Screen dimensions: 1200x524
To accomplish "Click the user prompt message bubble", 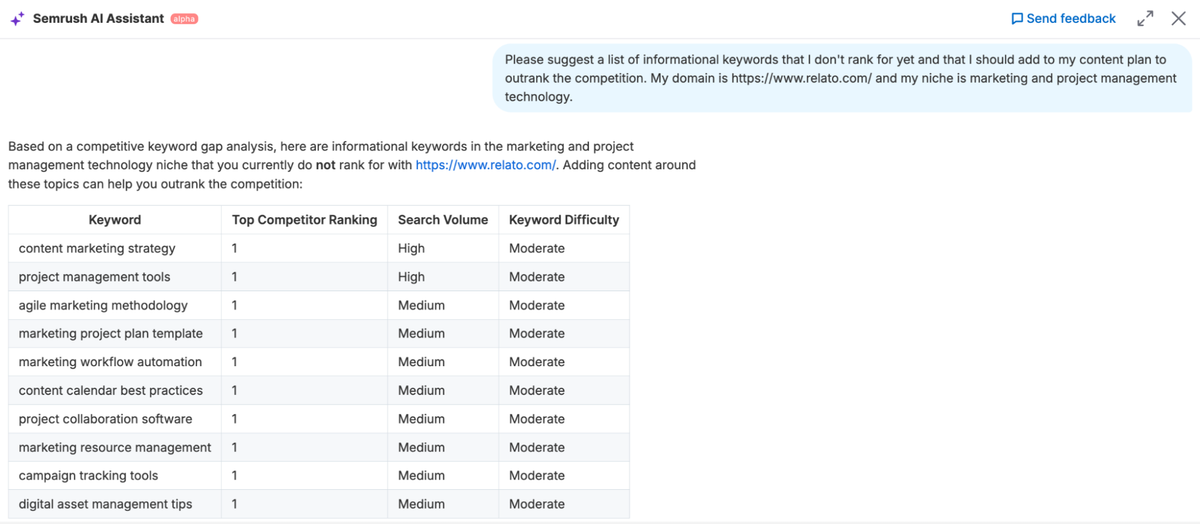I will click(x=840, y=78).
